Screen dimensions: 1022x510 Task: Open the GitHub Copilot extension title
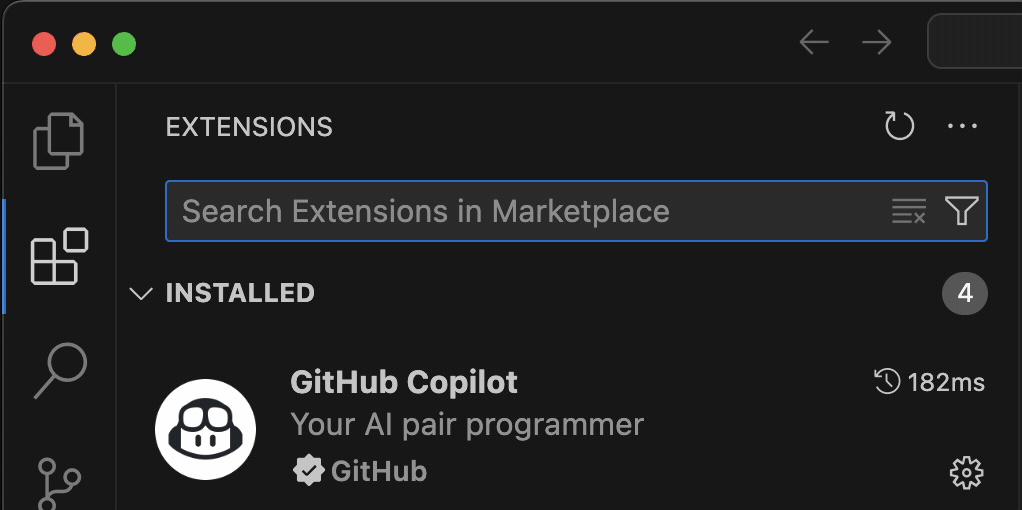coord(404,382)
